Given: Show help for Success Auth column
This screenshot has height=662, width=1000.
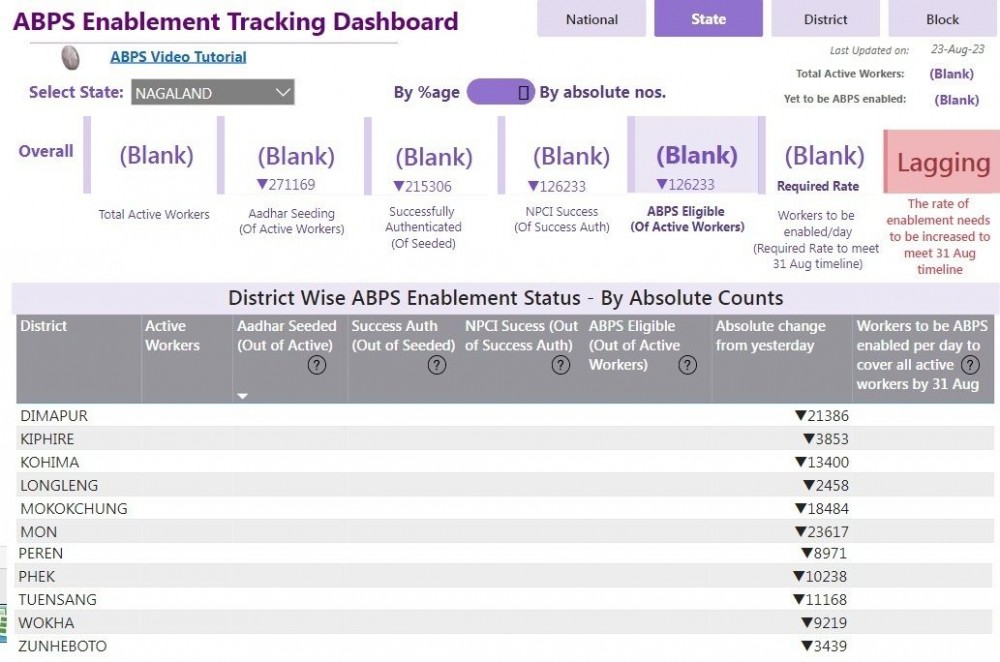Looking at the screenshot, I should coord(437,365).
